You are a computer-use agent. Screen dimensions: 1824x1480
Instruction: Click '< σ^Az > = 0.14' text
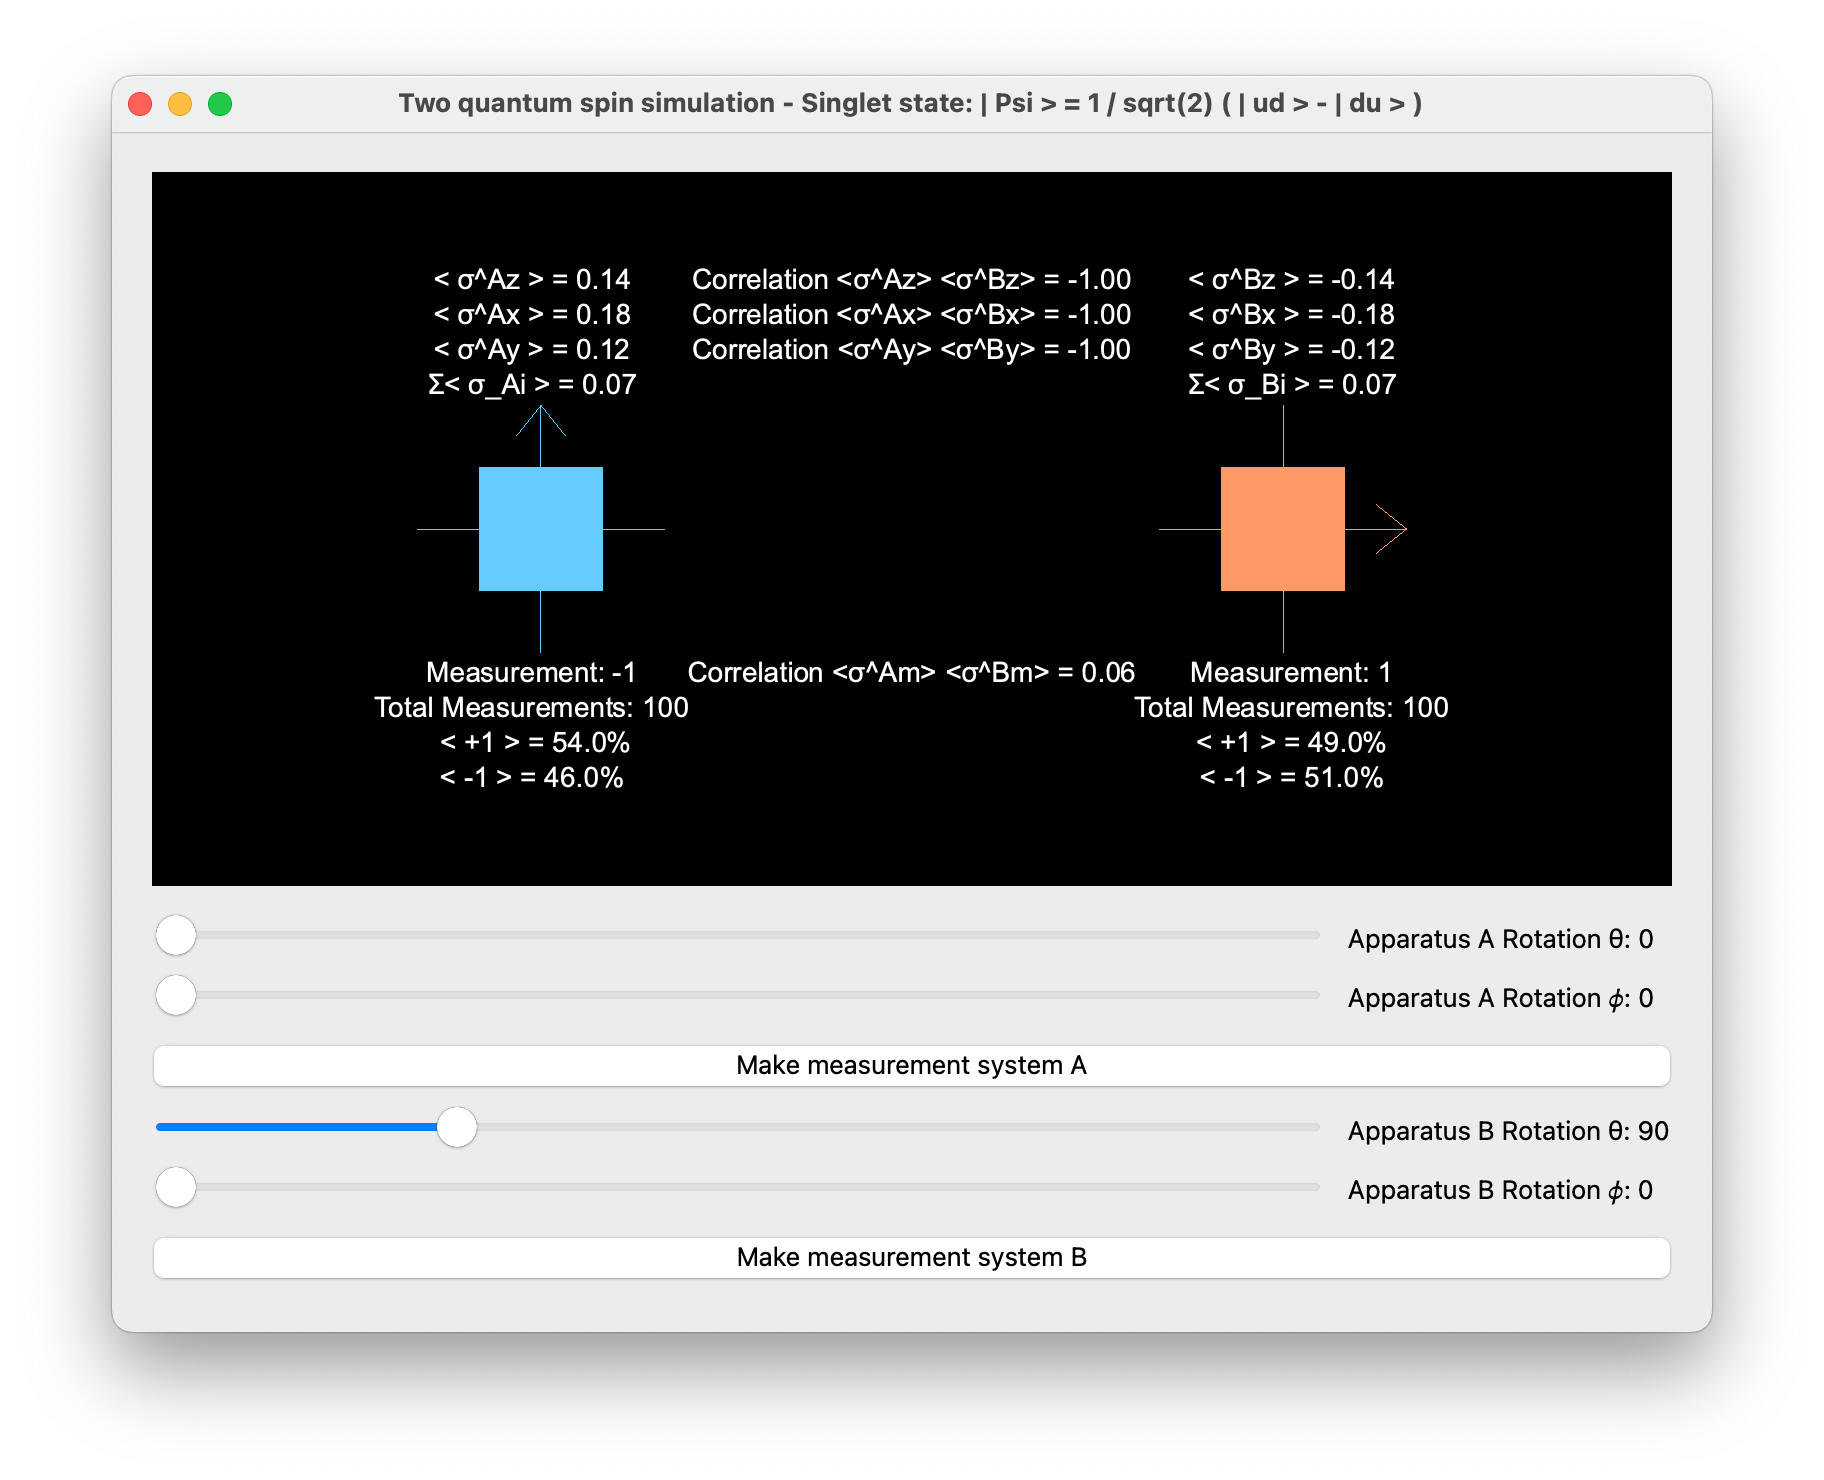coord(532,279)
